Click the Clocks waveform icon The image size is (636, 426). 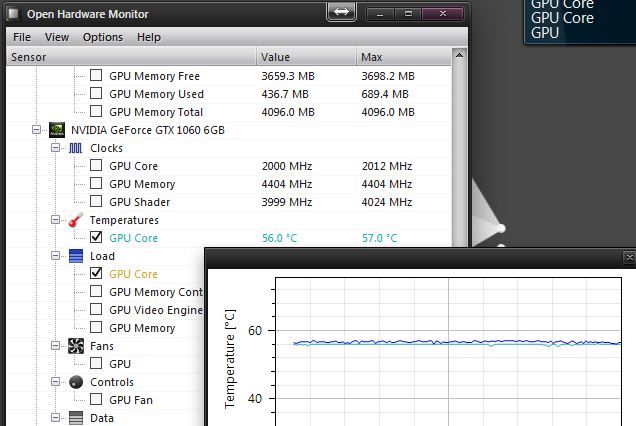75,148
